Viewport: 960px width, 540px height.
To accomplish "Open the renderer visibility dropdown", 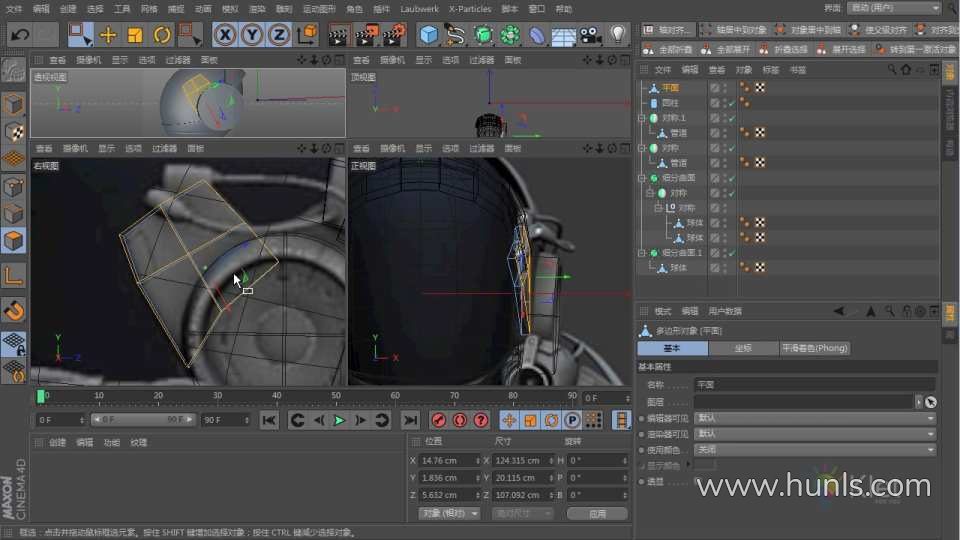I will (815, 433).
